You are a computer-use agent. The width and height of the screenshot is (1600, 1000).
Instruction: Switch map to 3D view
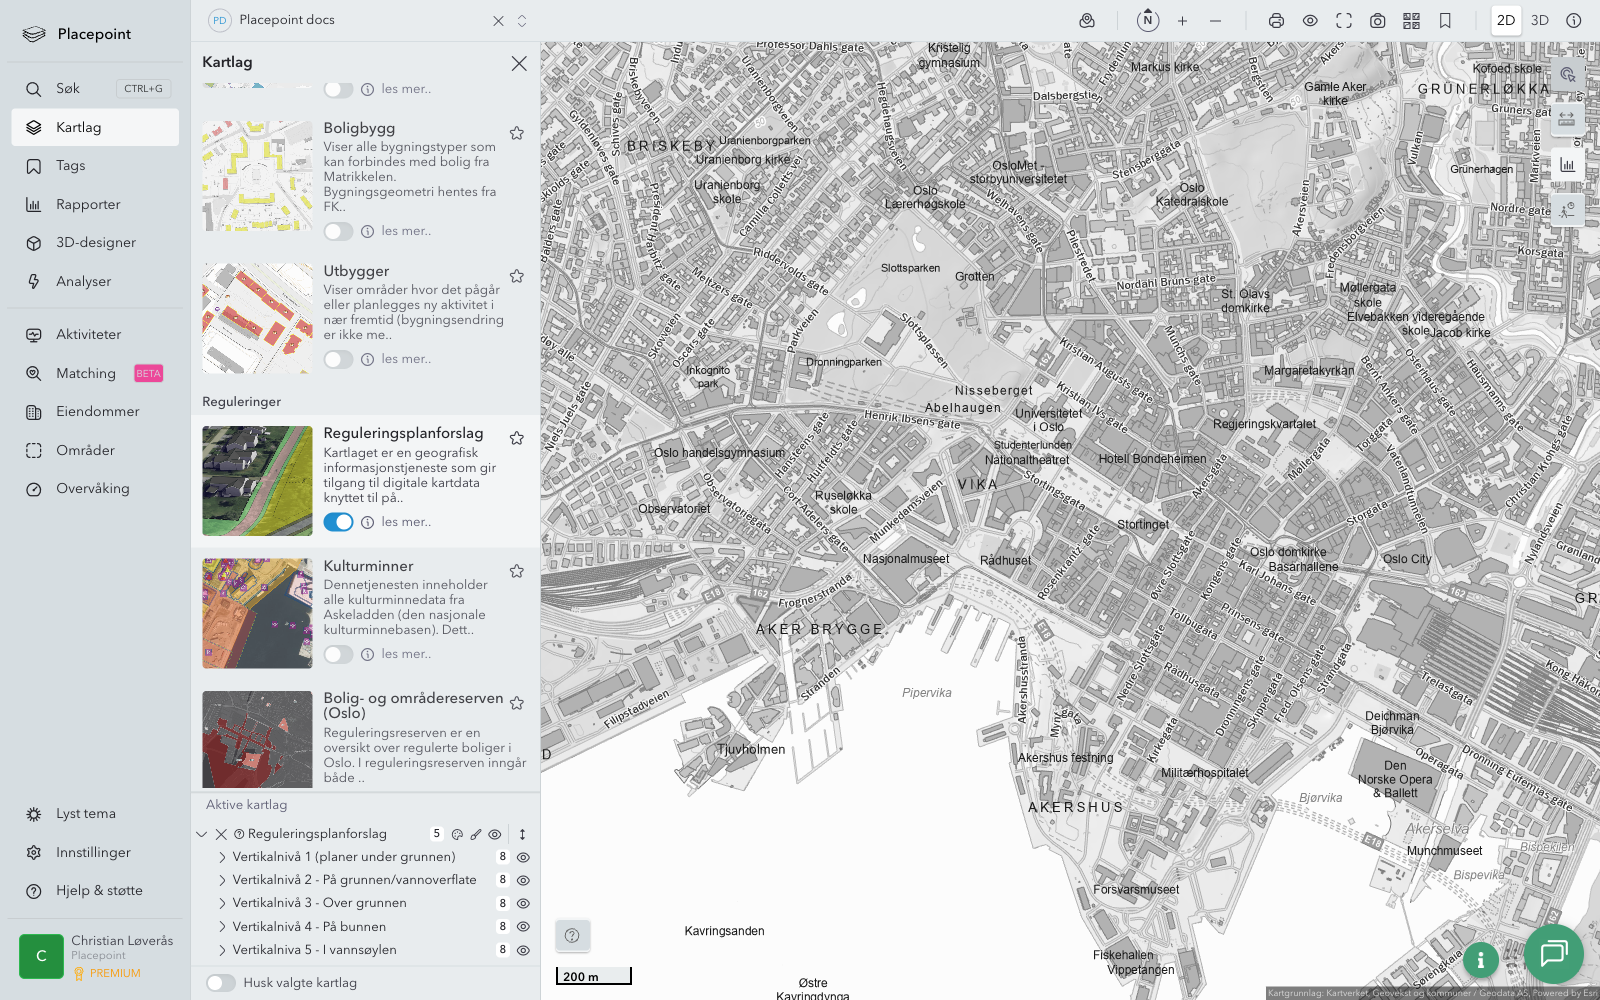[1540, 21]
